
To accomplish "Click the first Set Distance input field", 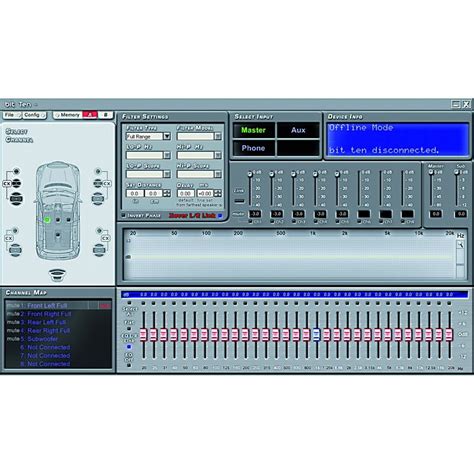I will tap(135, 193).
